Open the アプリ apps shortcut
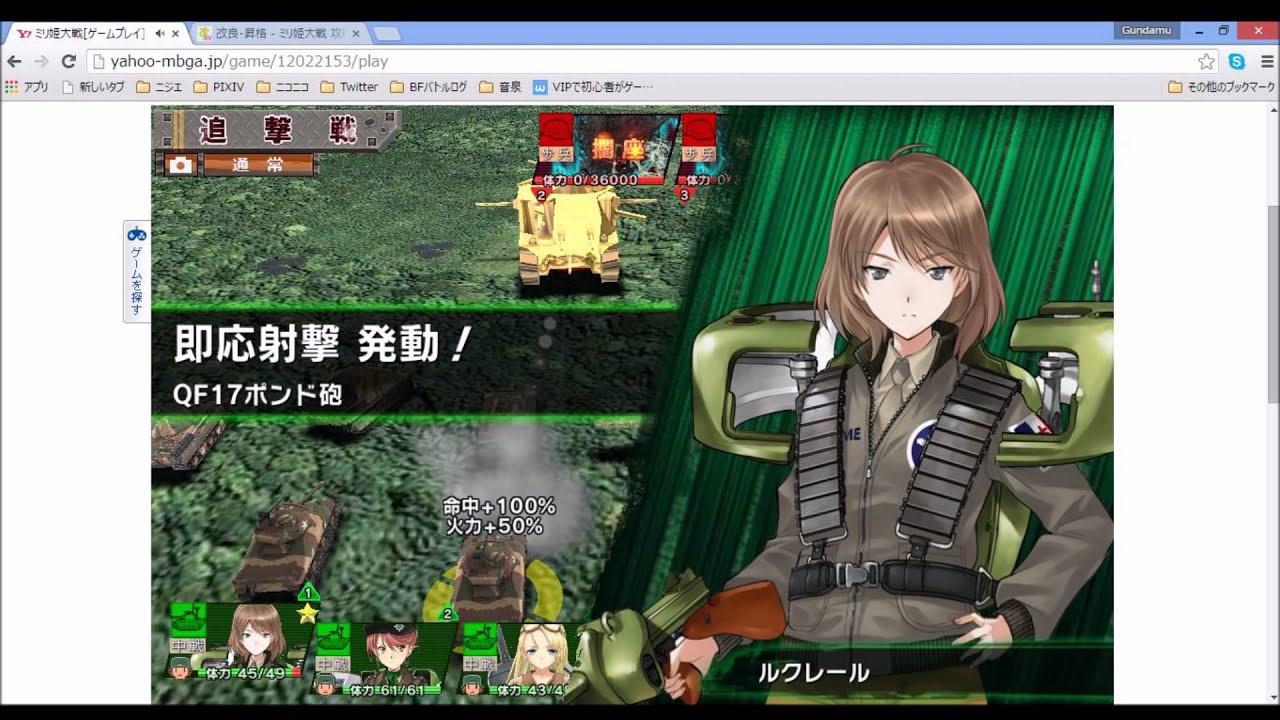Viewport: 1280px width, 720px height. click(27, 87)
